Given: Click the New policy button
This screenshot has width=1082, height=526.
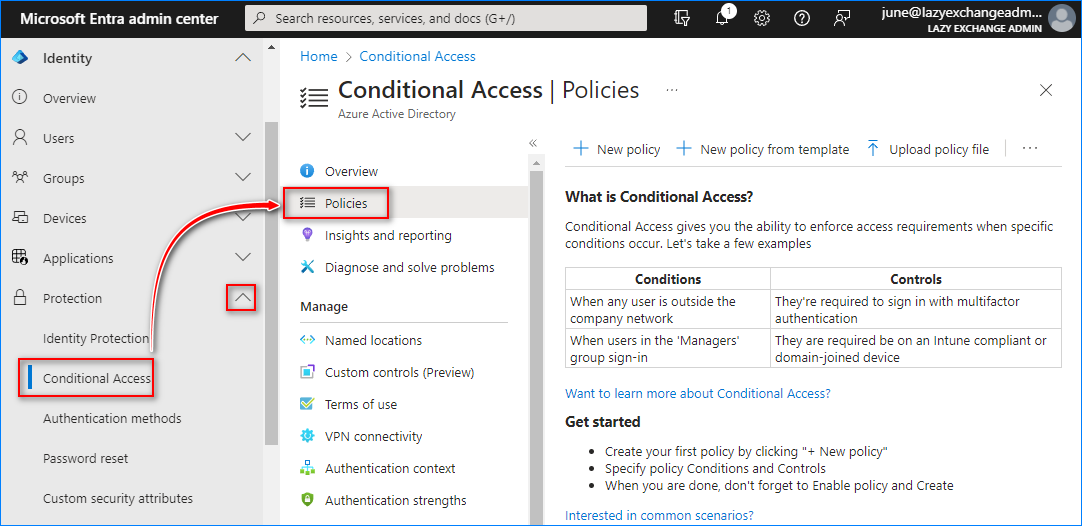Looking at the screenshot, I should (x=617, y=149).
